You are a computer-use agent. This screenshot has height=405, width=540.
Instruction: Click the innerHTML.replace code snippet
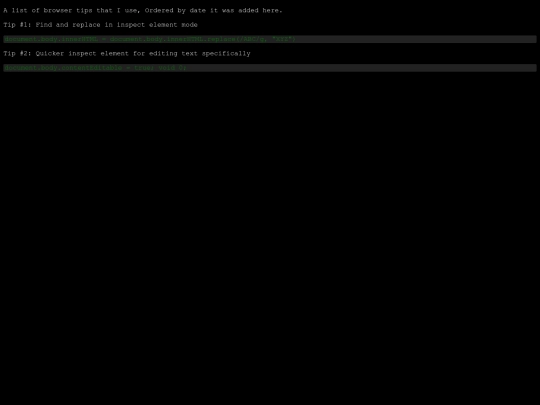click(270, 39)
